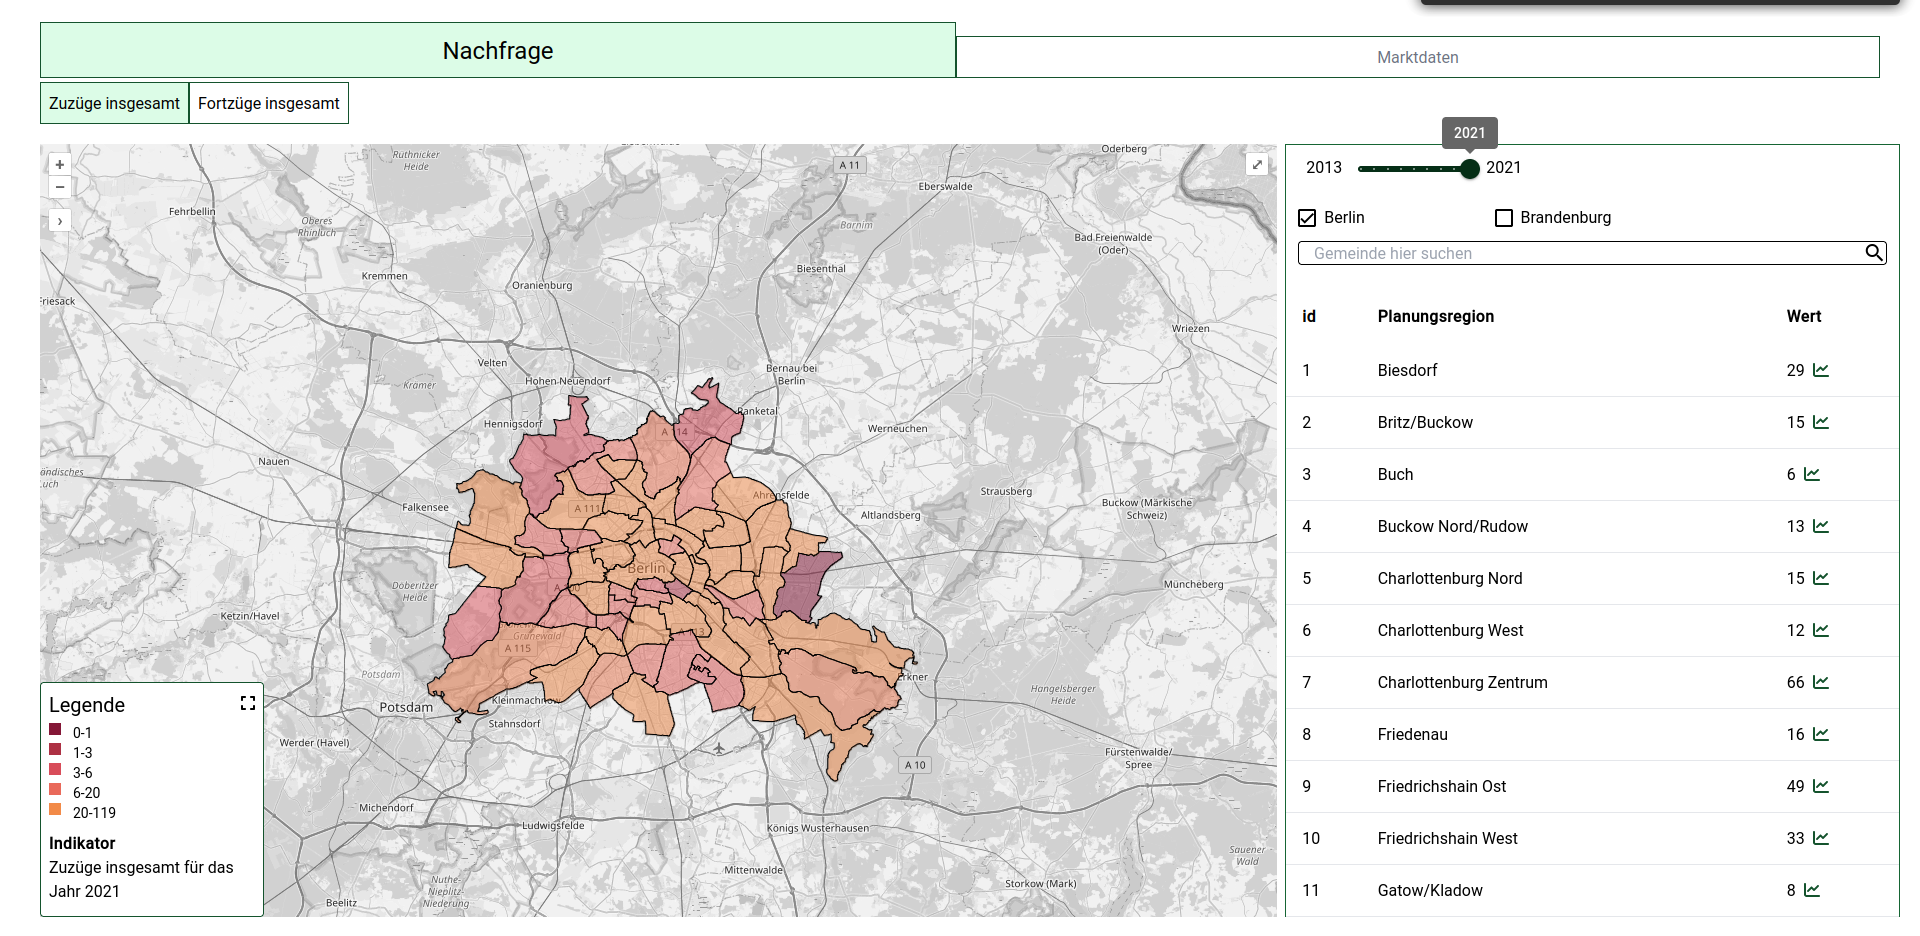Select Charlottenburg West region name
Screen dimensions: 1920x936
1450,630
